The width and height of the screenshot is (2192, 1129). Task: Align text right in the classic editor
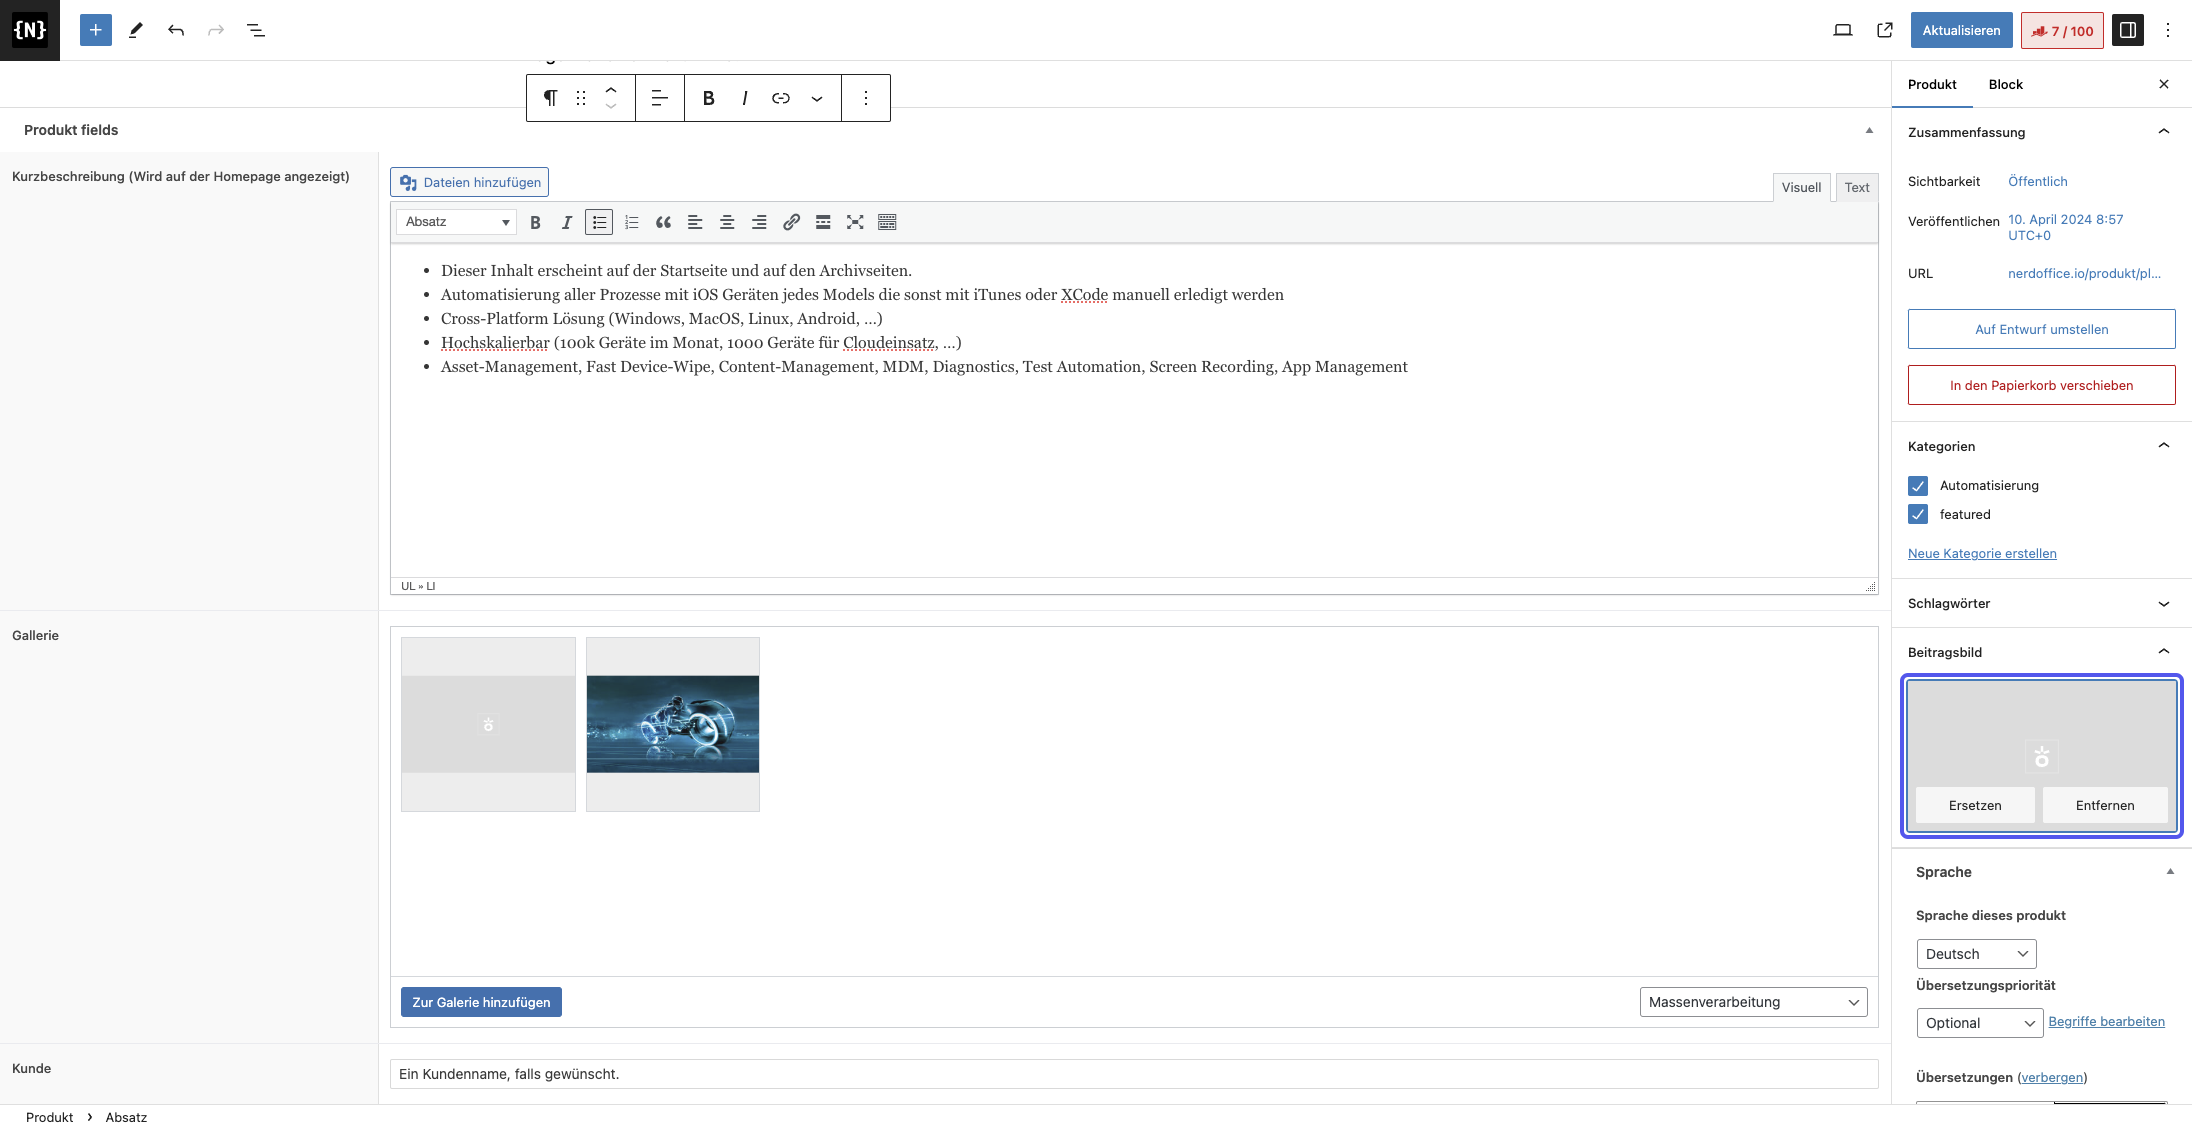click(759, 222)
